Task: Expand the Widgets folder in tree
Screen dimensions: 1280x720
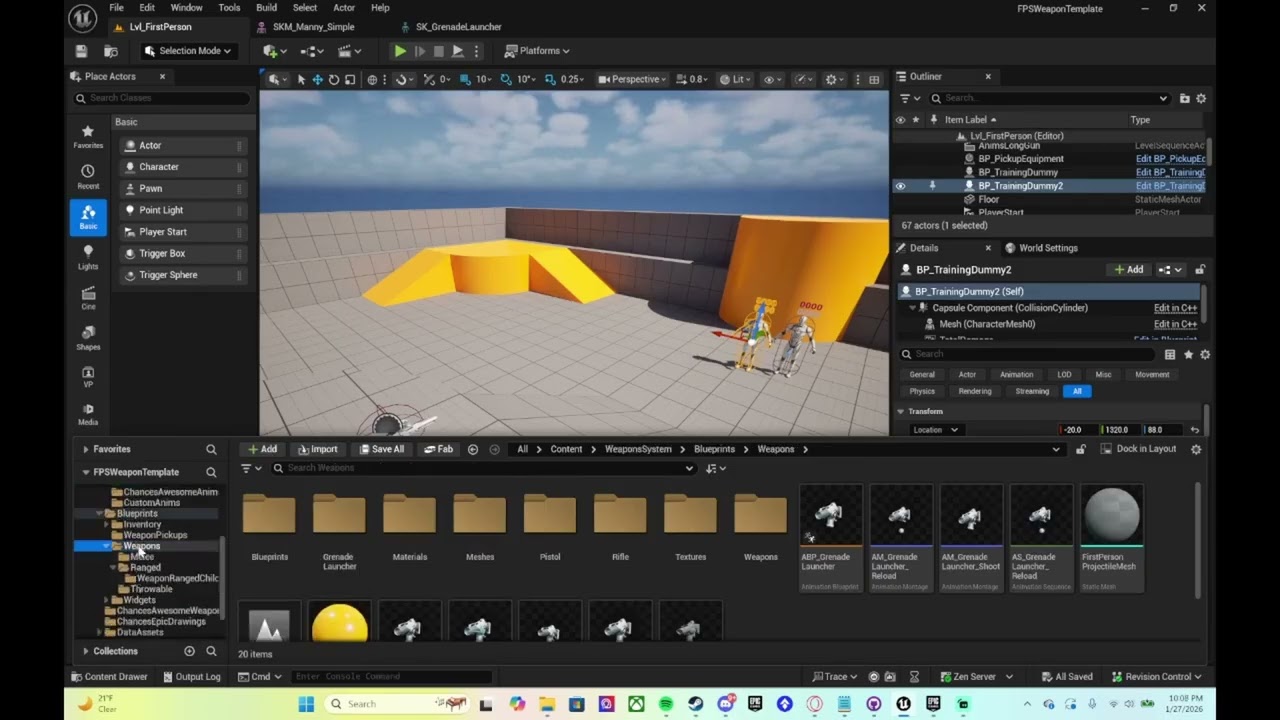Action: coord(106,600)
